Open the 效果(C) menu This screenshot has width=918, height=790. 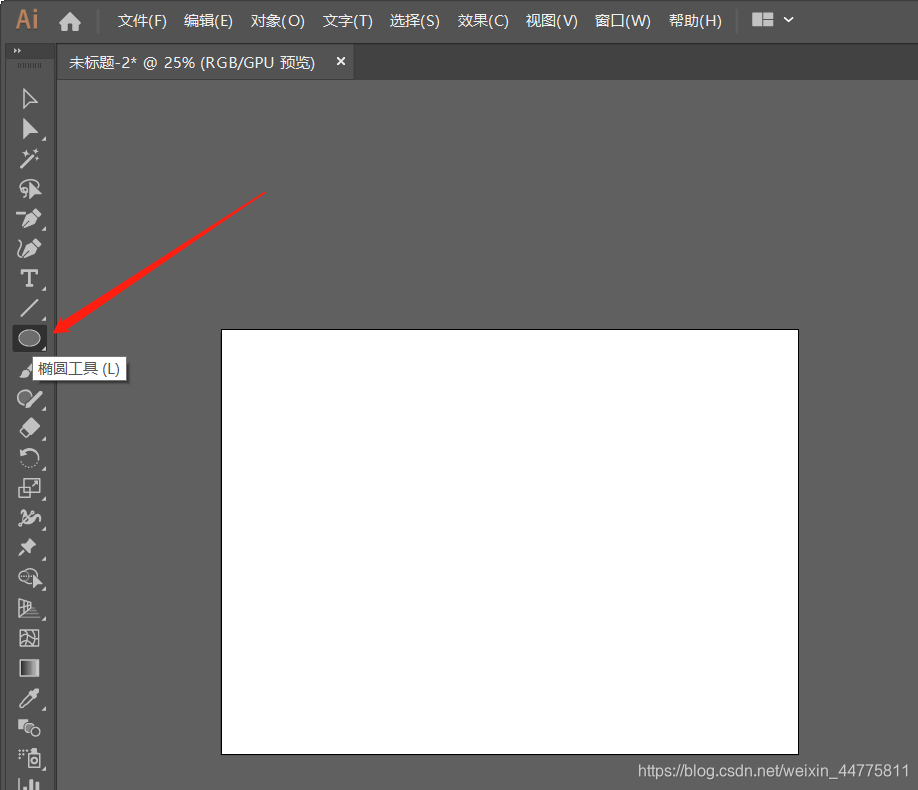(x=483, y=21)
